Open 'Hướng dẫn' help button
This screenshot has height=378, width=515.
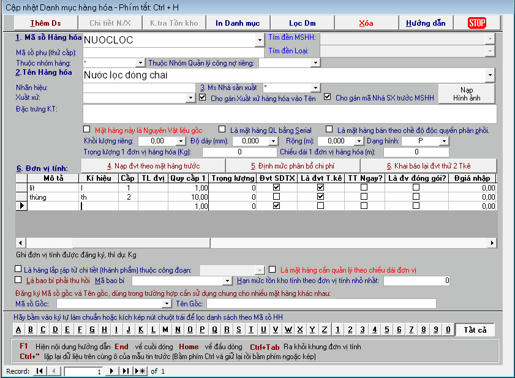coord(425,23)
